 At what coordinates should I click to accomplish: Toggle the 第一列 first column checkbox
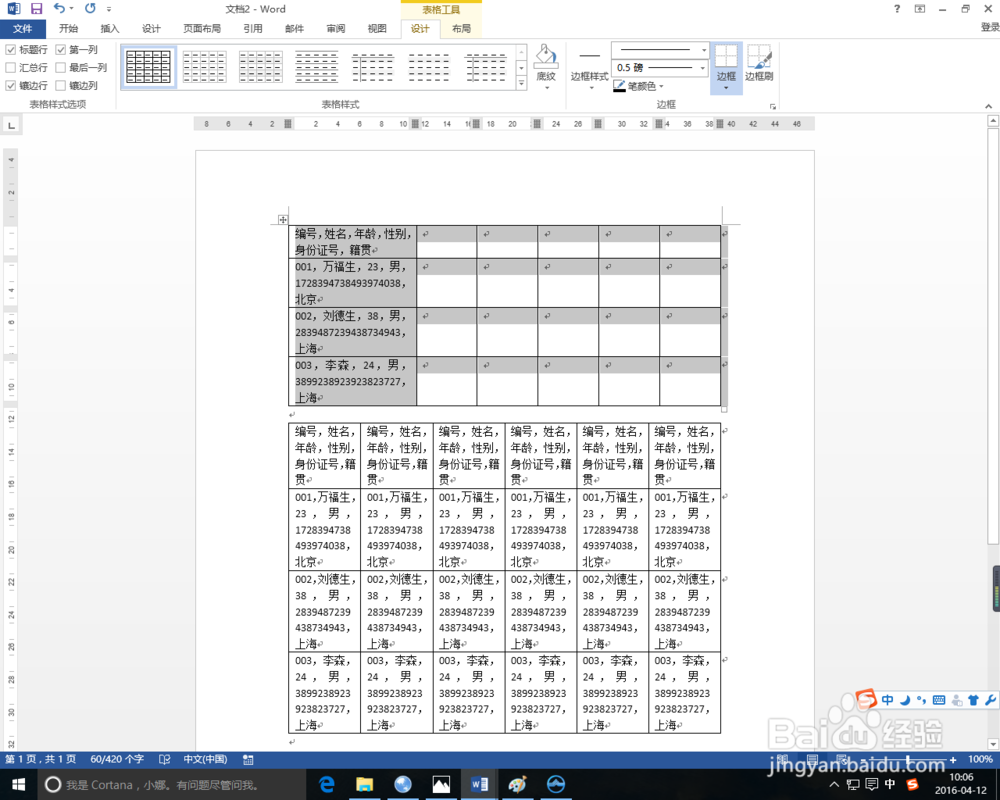61,50
